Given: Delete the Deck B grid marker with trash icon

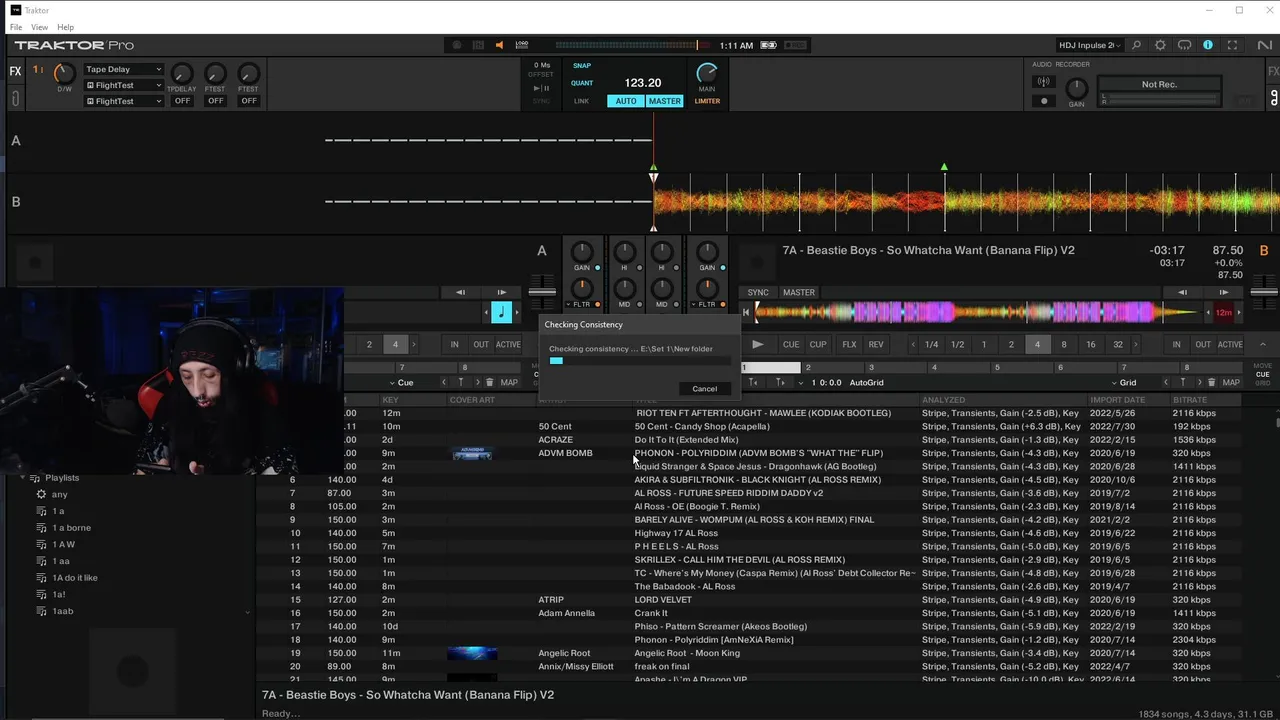Looking at the screenshot, I should pos(1212,382).
